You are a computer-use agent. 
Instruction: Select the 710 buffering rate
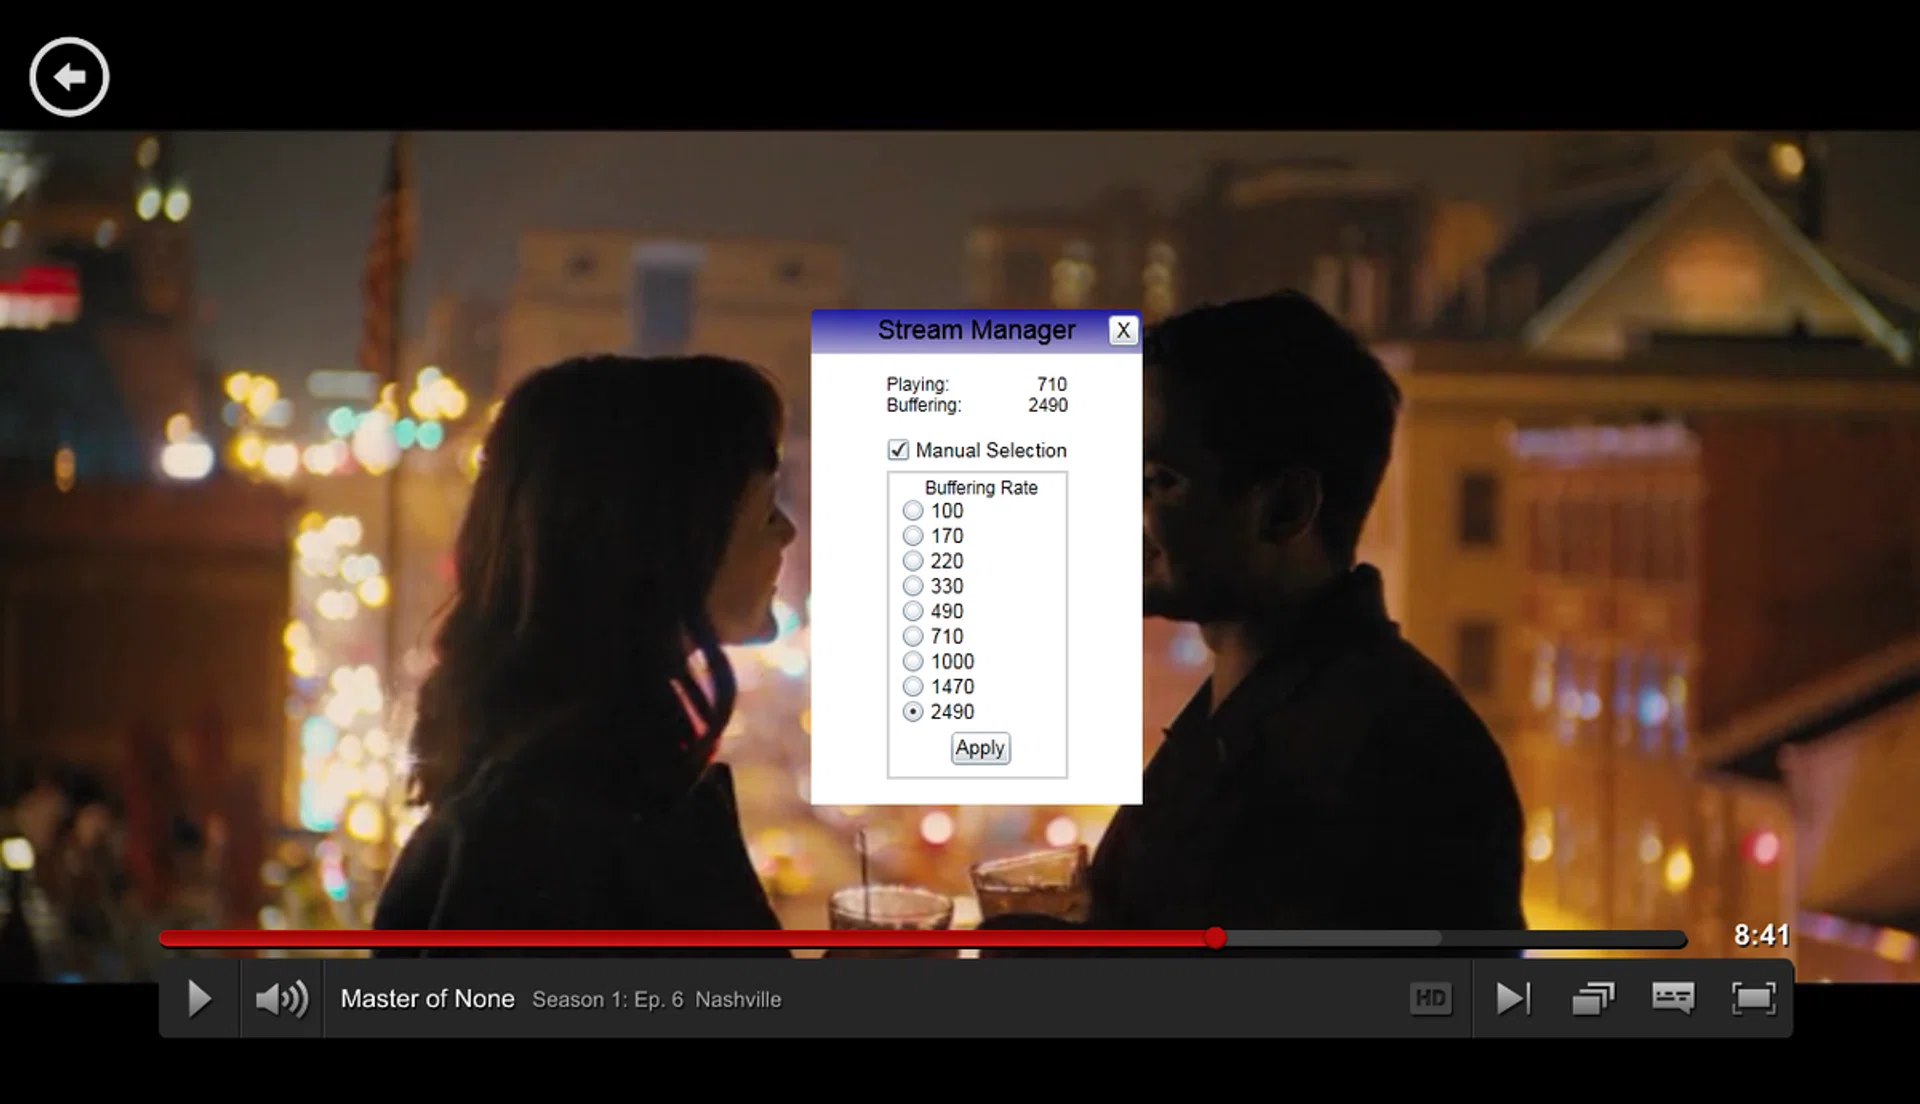[913, 637]
